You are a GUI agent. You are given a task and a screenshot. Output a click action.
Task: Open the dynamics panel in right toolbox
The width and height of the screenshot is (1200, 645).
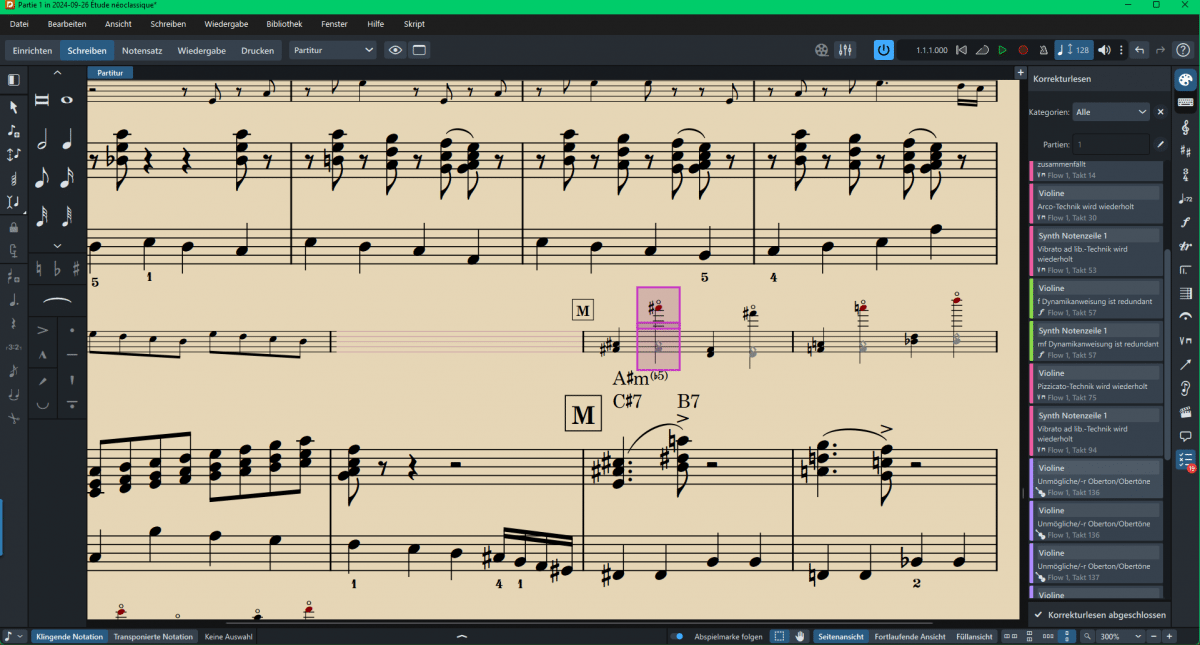(1185, 222)
